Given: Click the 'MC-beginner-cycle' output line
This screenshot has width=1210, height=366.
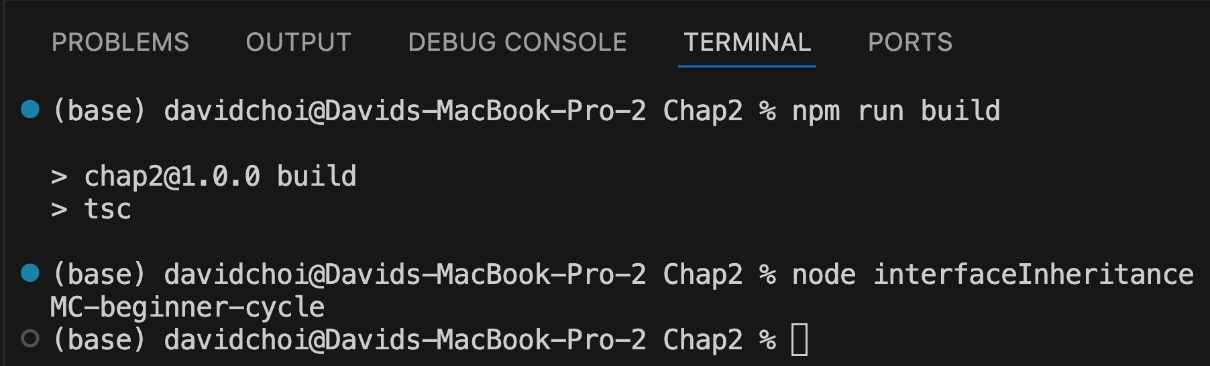Looking at the screenshot, I should pos(187,307).
